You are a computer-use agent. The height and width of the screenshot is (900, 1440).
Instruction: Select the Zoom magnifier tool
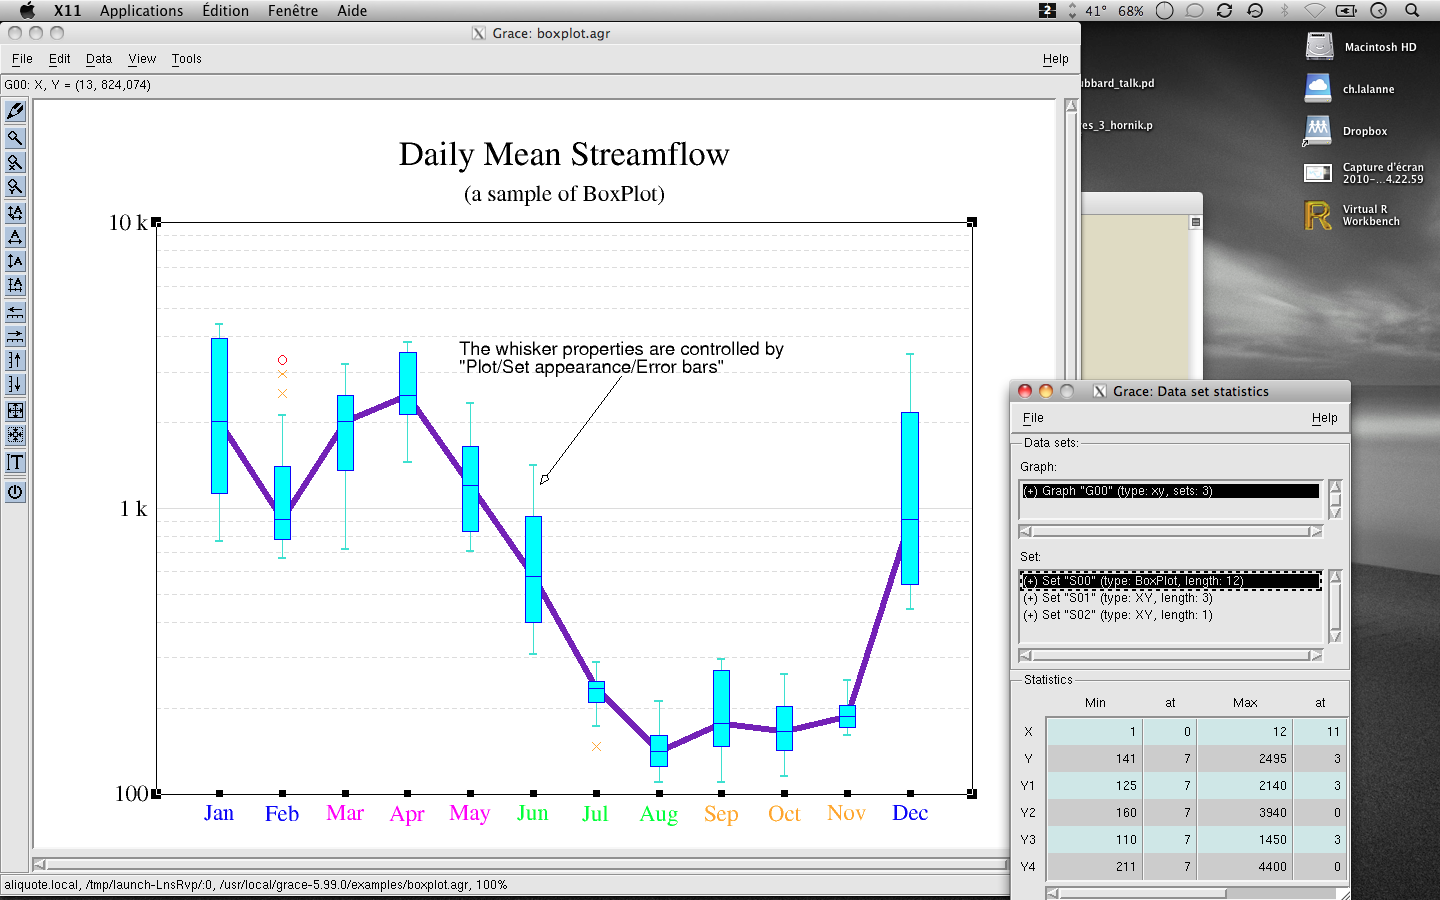click(15, 138)
